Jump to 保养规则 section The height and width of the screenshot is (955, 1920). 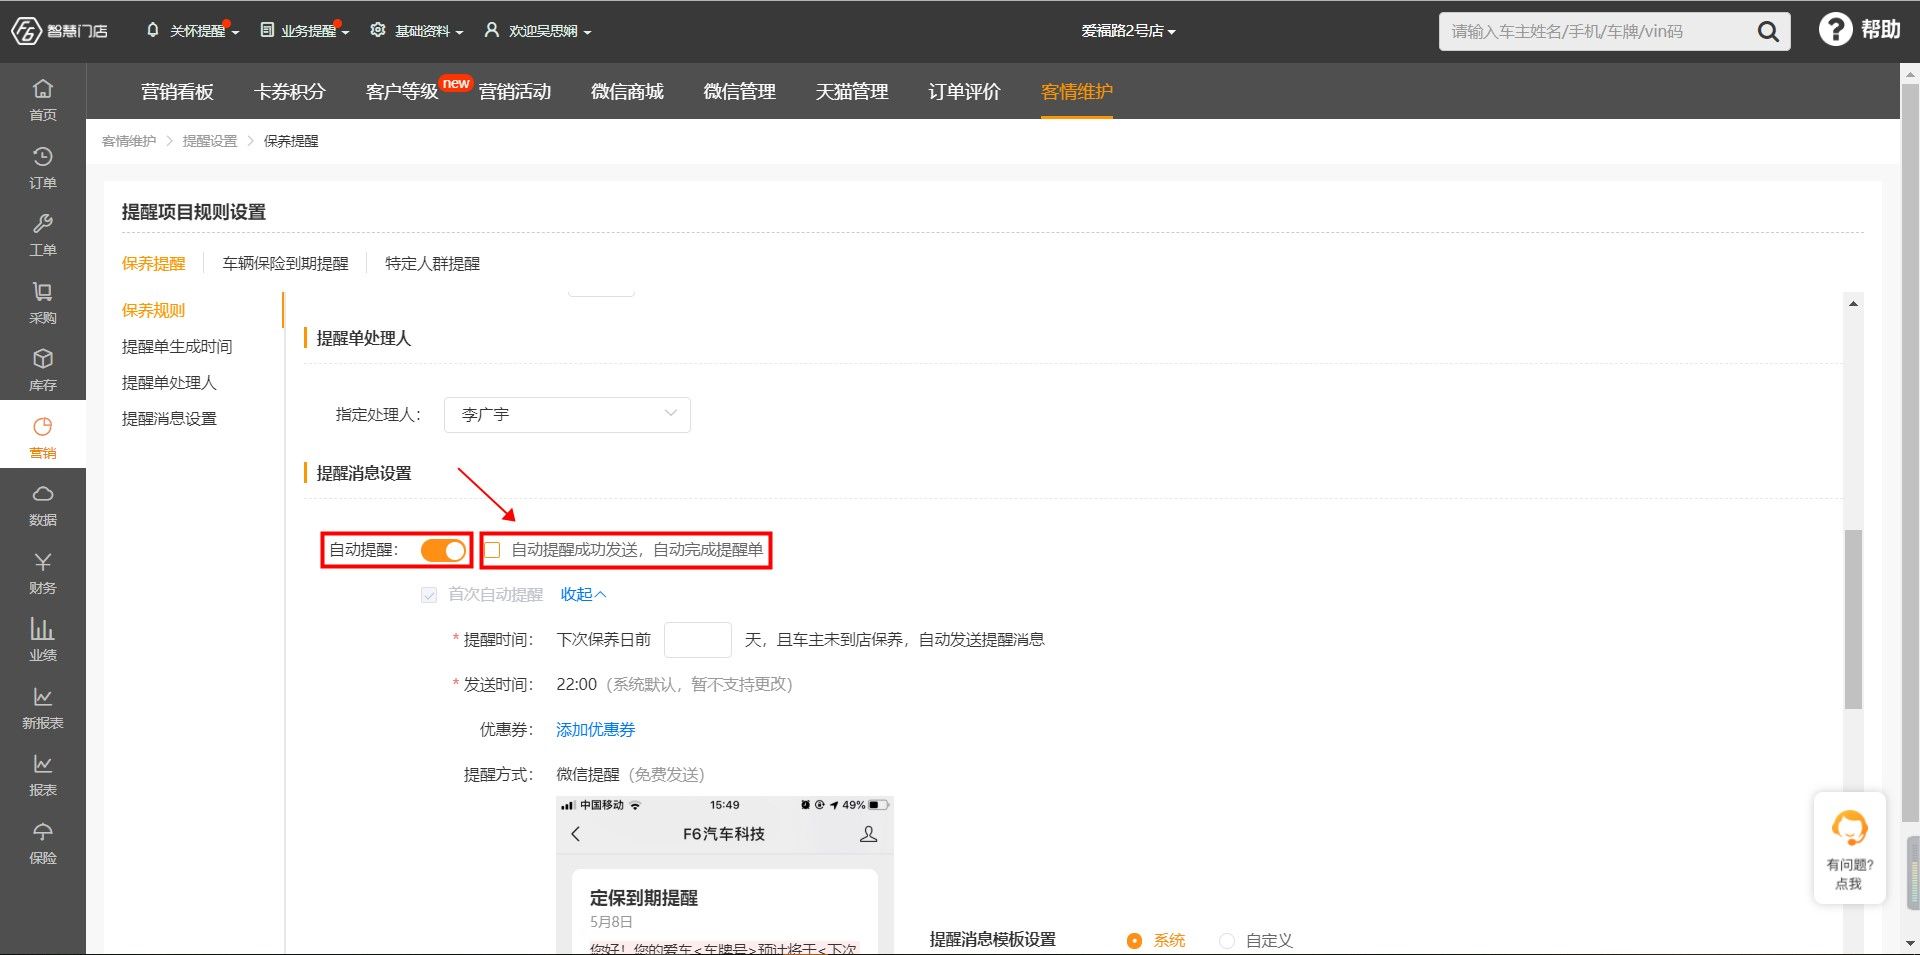(x=154, y=310)
